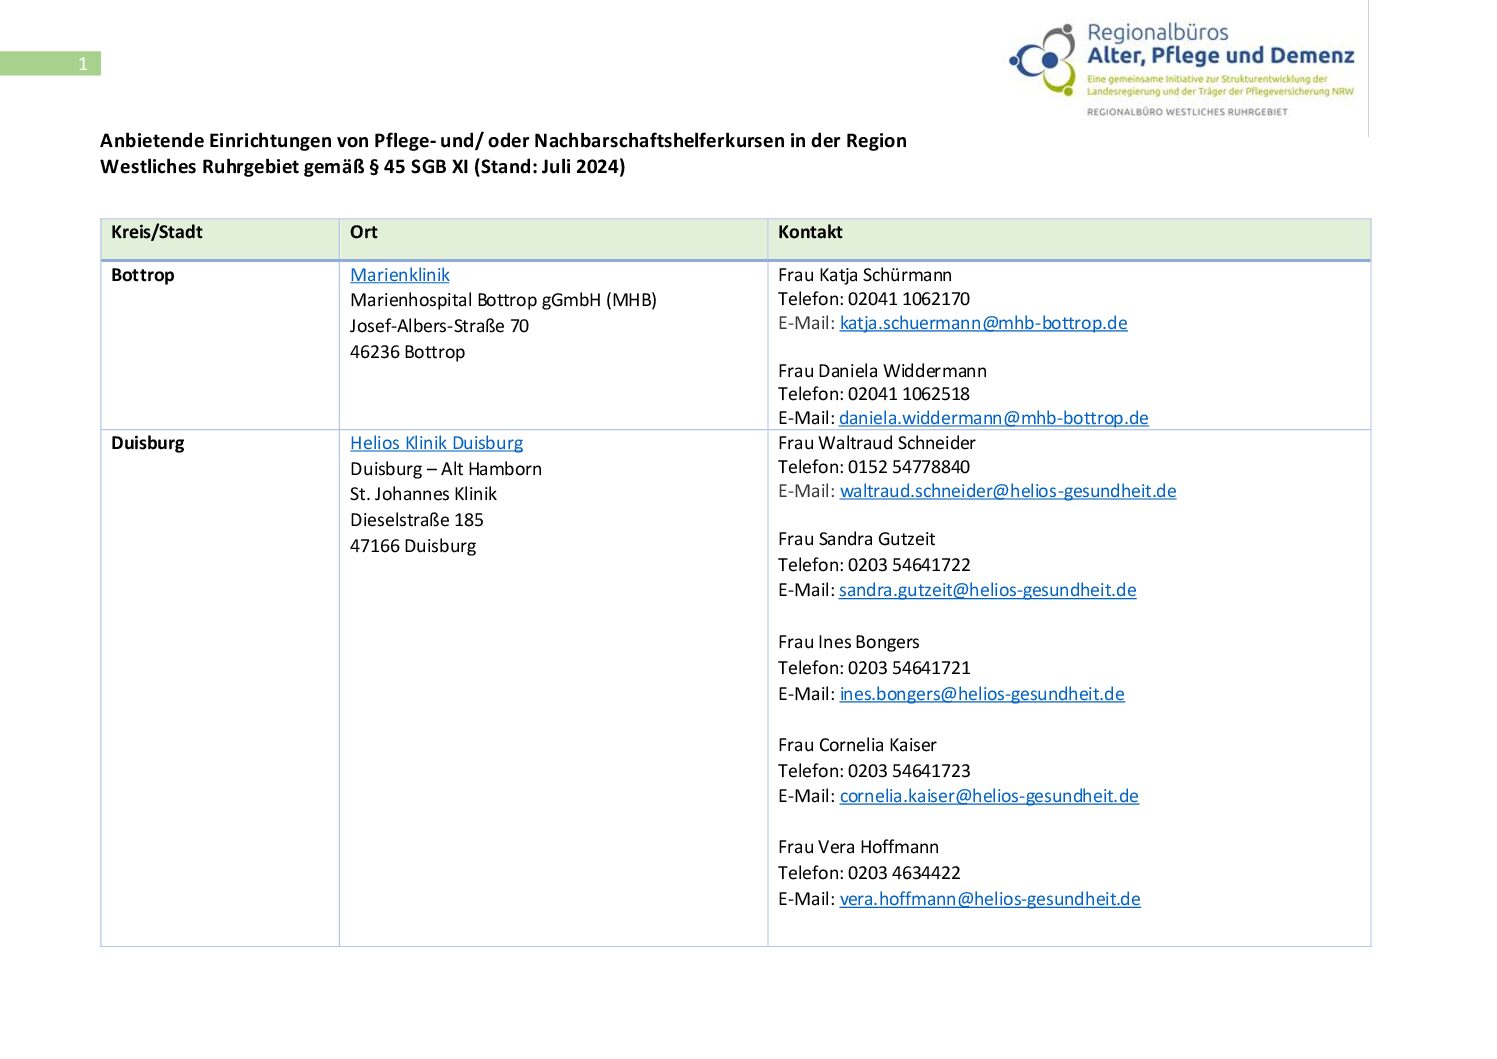Click the Bottrop row label
The width and height of the screenshot is (1497, 1059).
(x=143, y=275)
